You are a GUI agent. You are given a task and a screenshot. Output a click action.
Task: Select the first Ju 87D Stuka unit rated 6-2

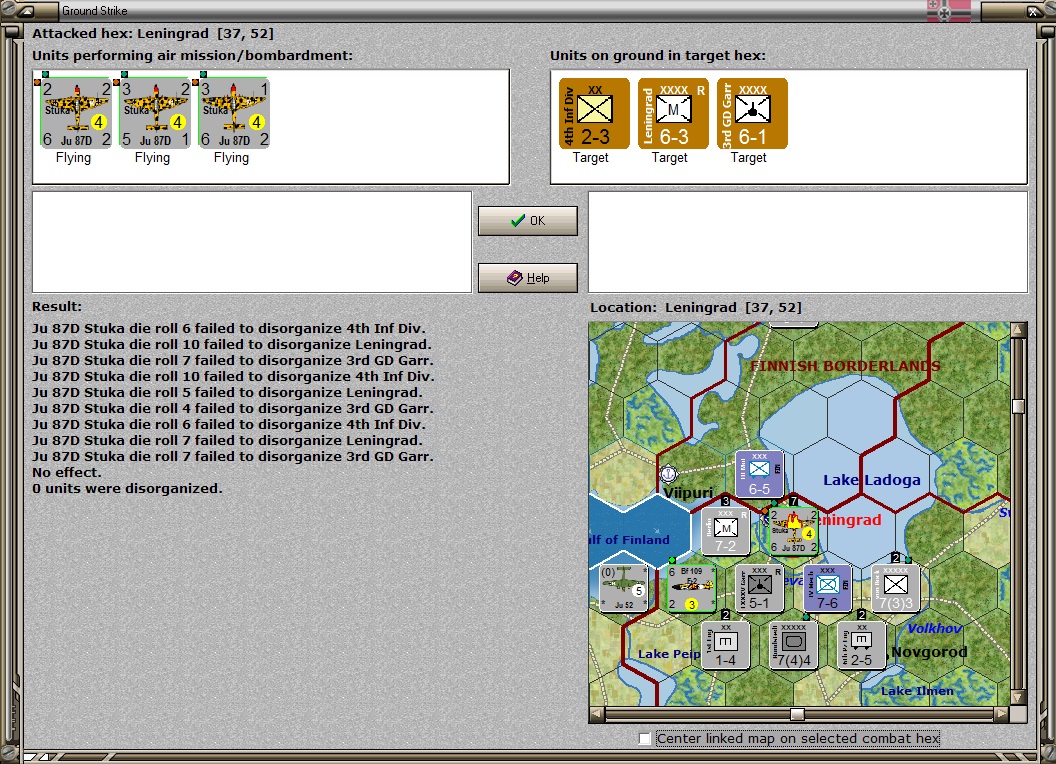tap(75, 113)
